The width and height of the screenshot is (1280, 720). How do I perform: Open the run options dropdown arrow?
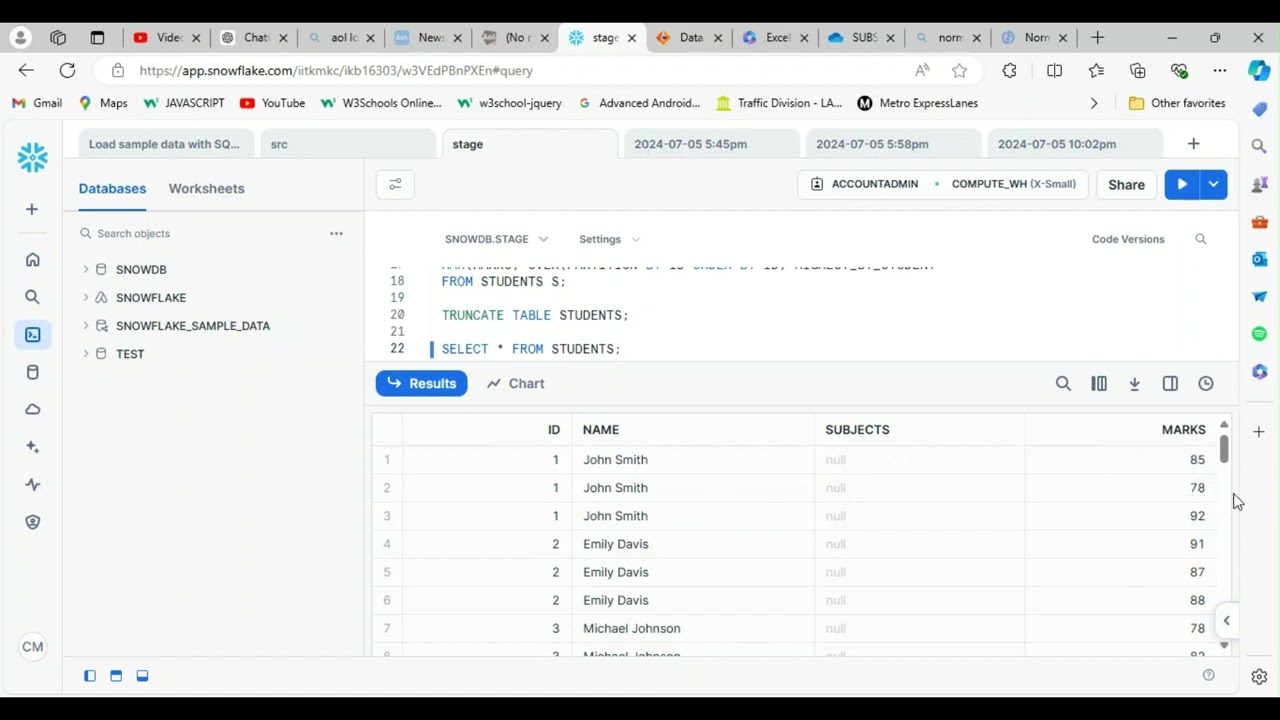1213,184
